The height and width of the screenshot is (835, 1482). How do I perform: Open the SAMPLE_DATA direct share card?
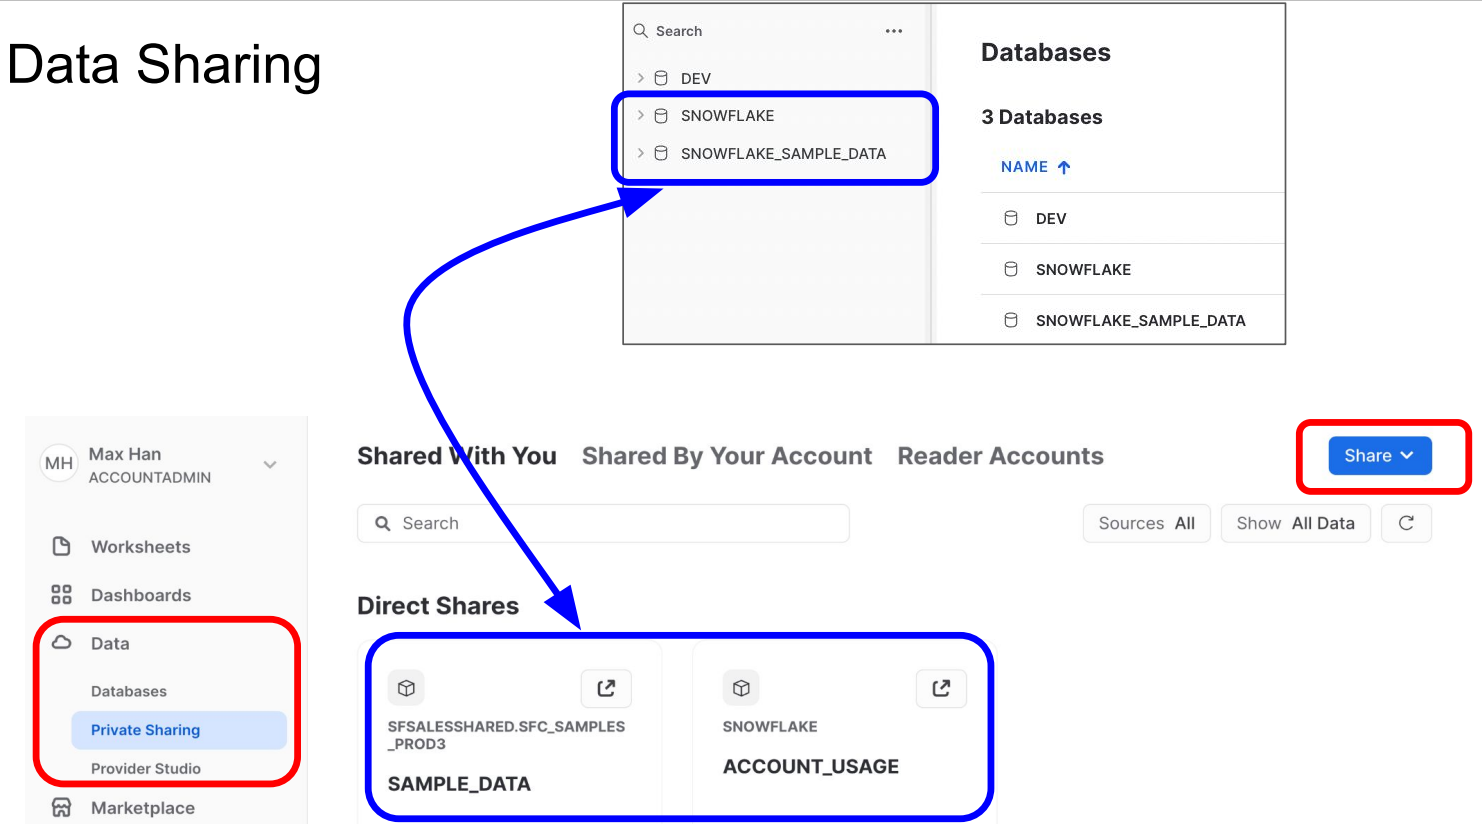click(x=510, y=730)
